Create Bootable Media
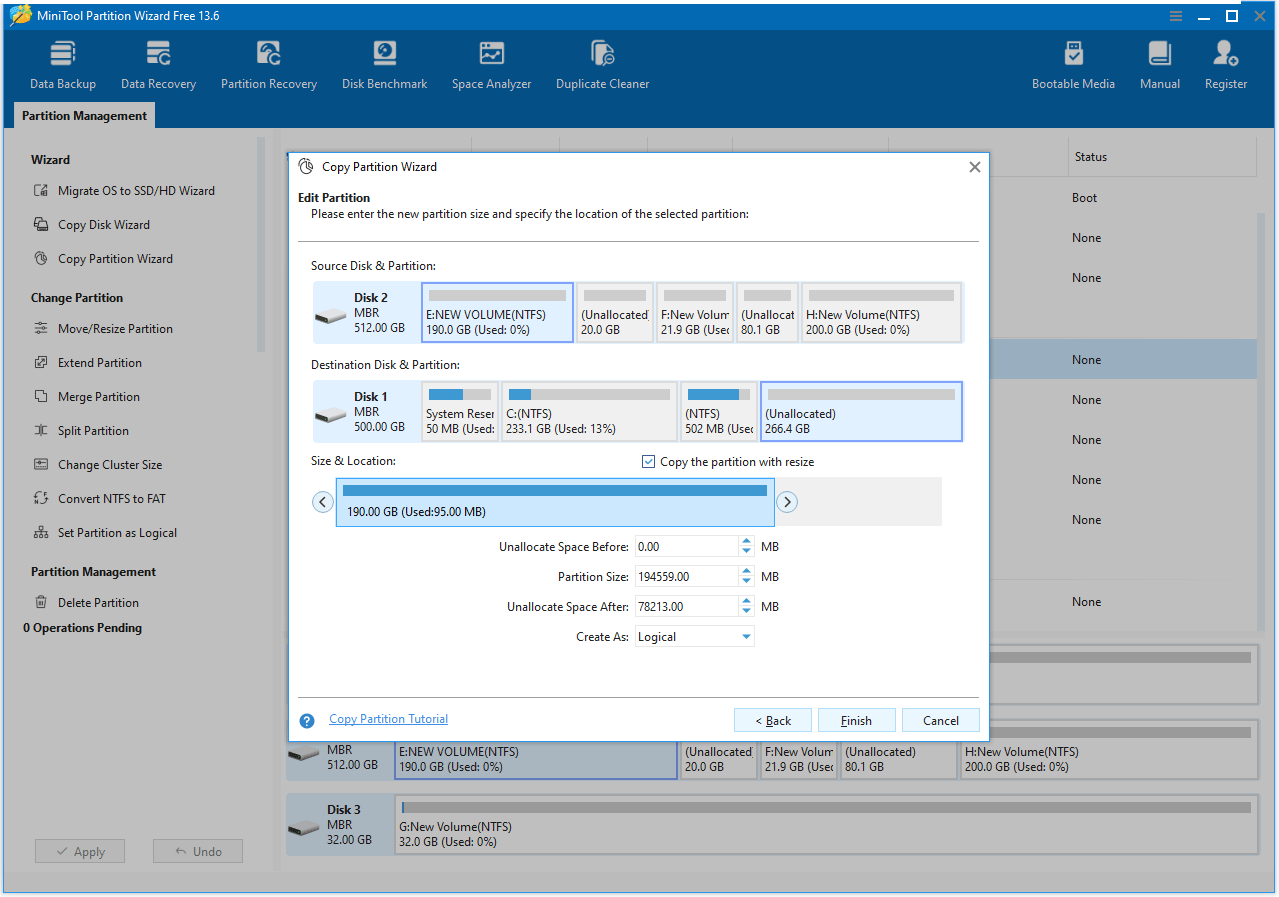 [1073, 66]
